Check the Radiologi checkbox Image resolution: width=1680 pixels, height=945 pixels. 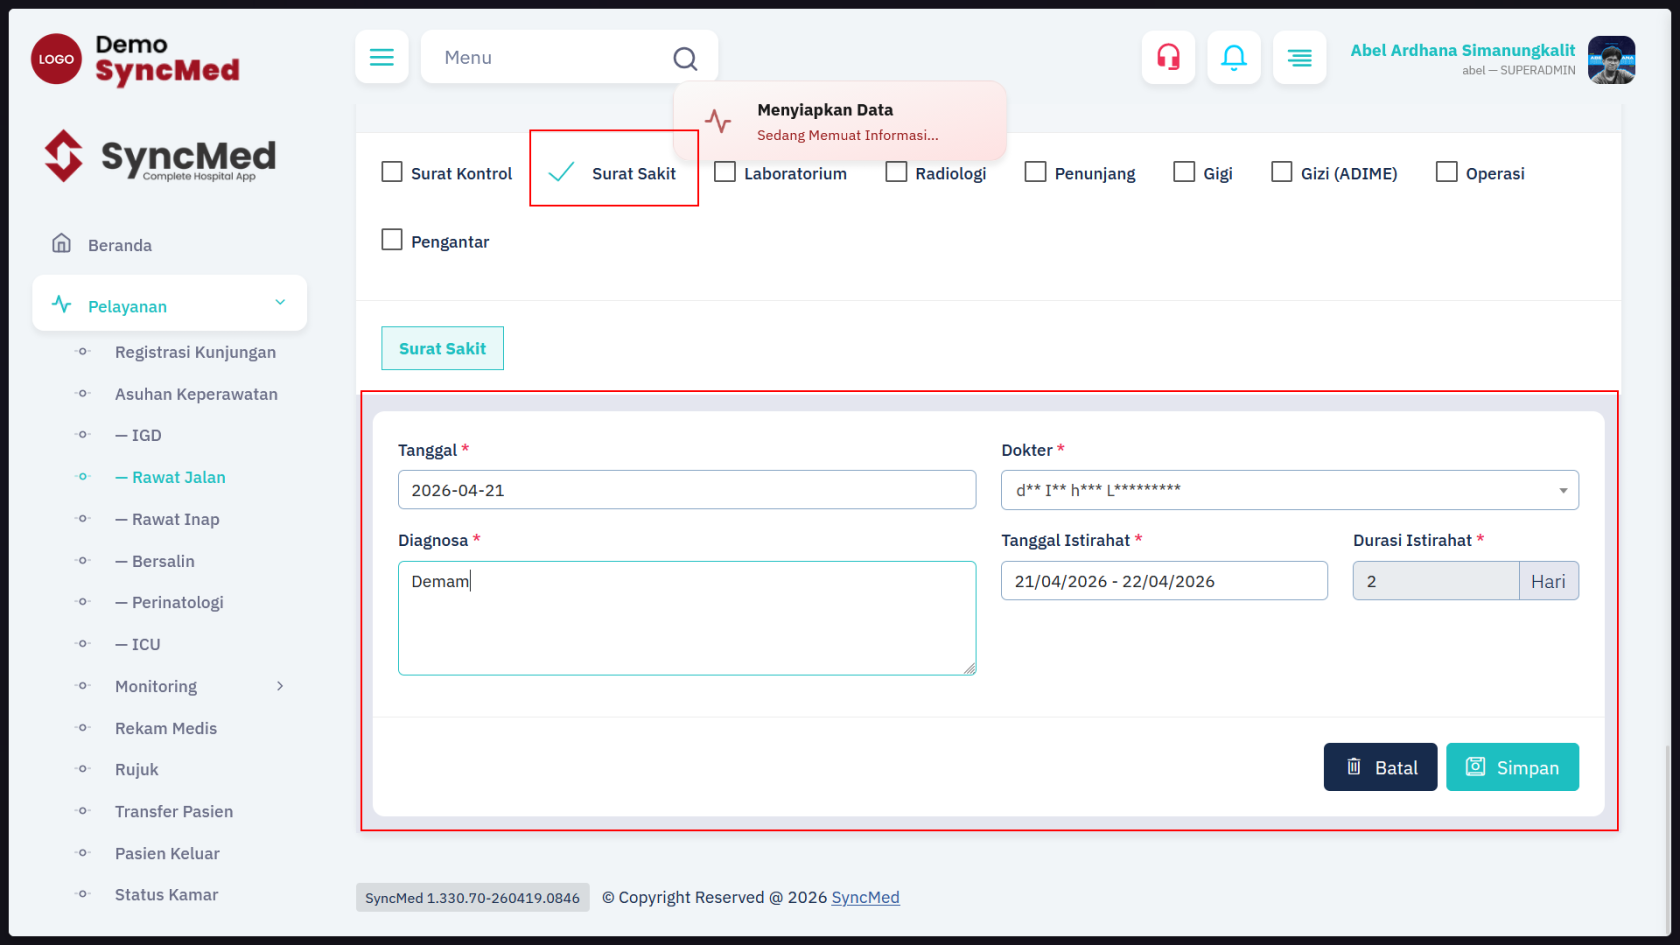tap(896, 172)
